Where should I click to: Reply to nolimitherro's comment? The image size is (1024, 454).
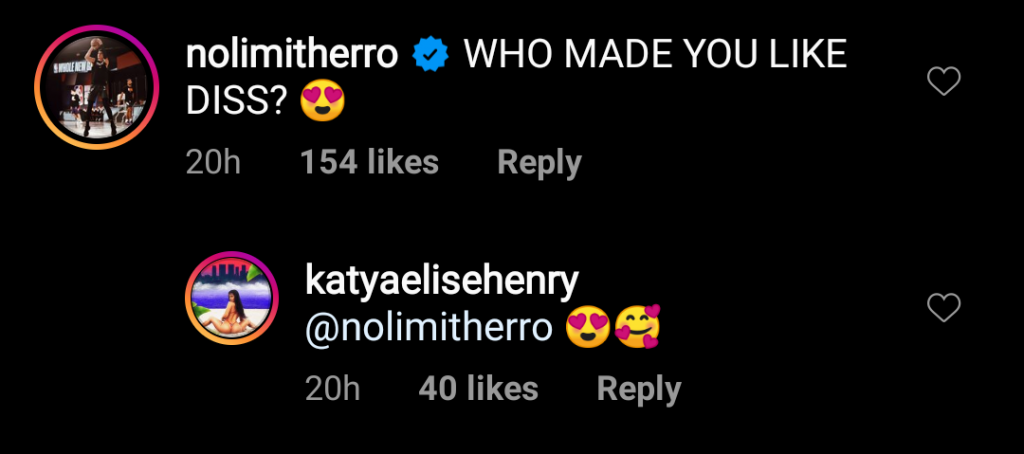pos(539,162)
